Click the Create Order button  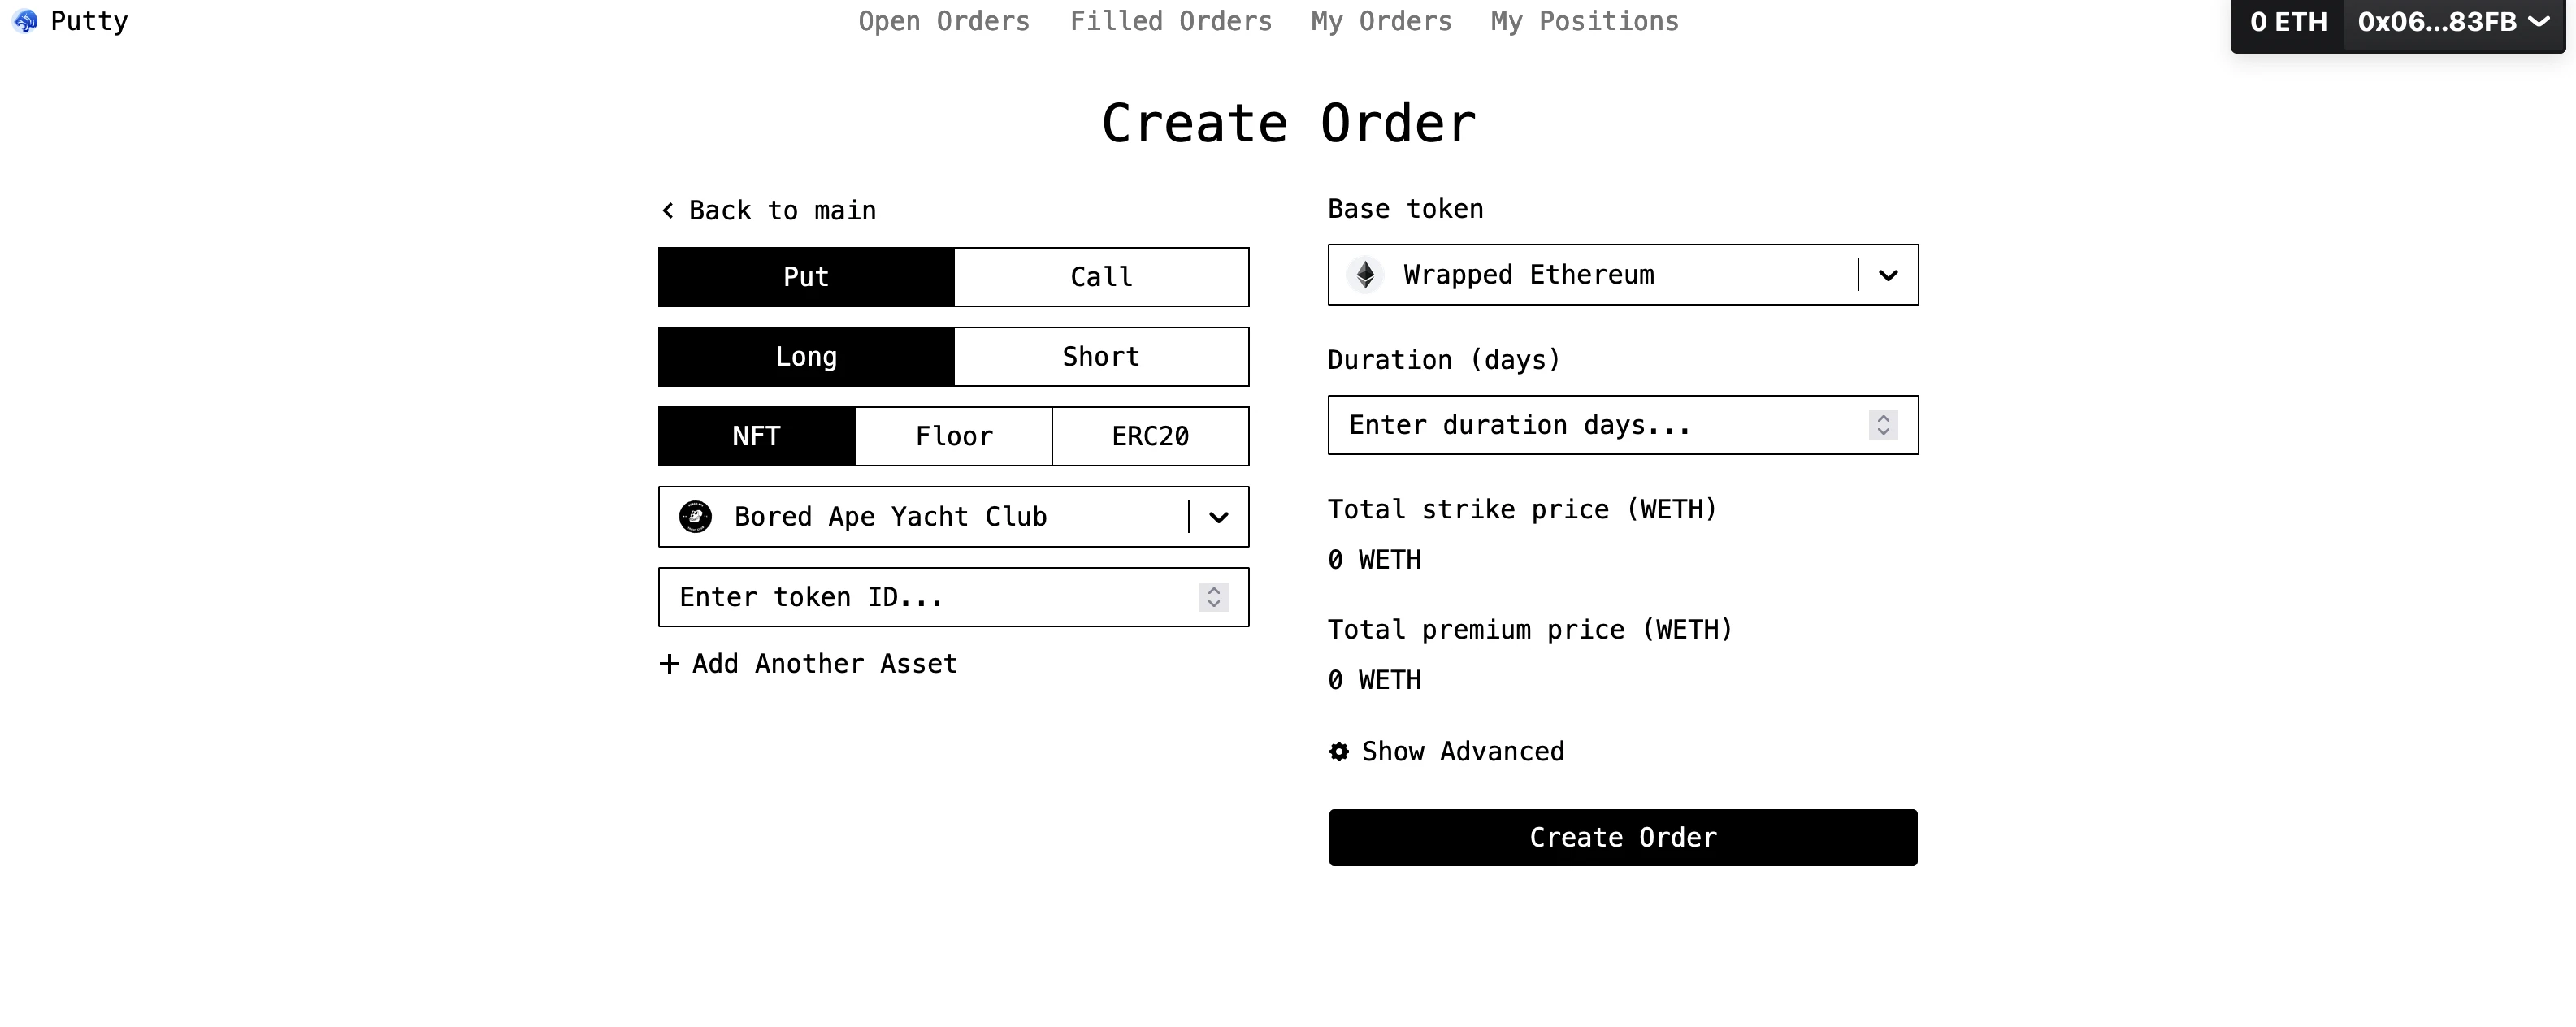tap(1623, 838)
